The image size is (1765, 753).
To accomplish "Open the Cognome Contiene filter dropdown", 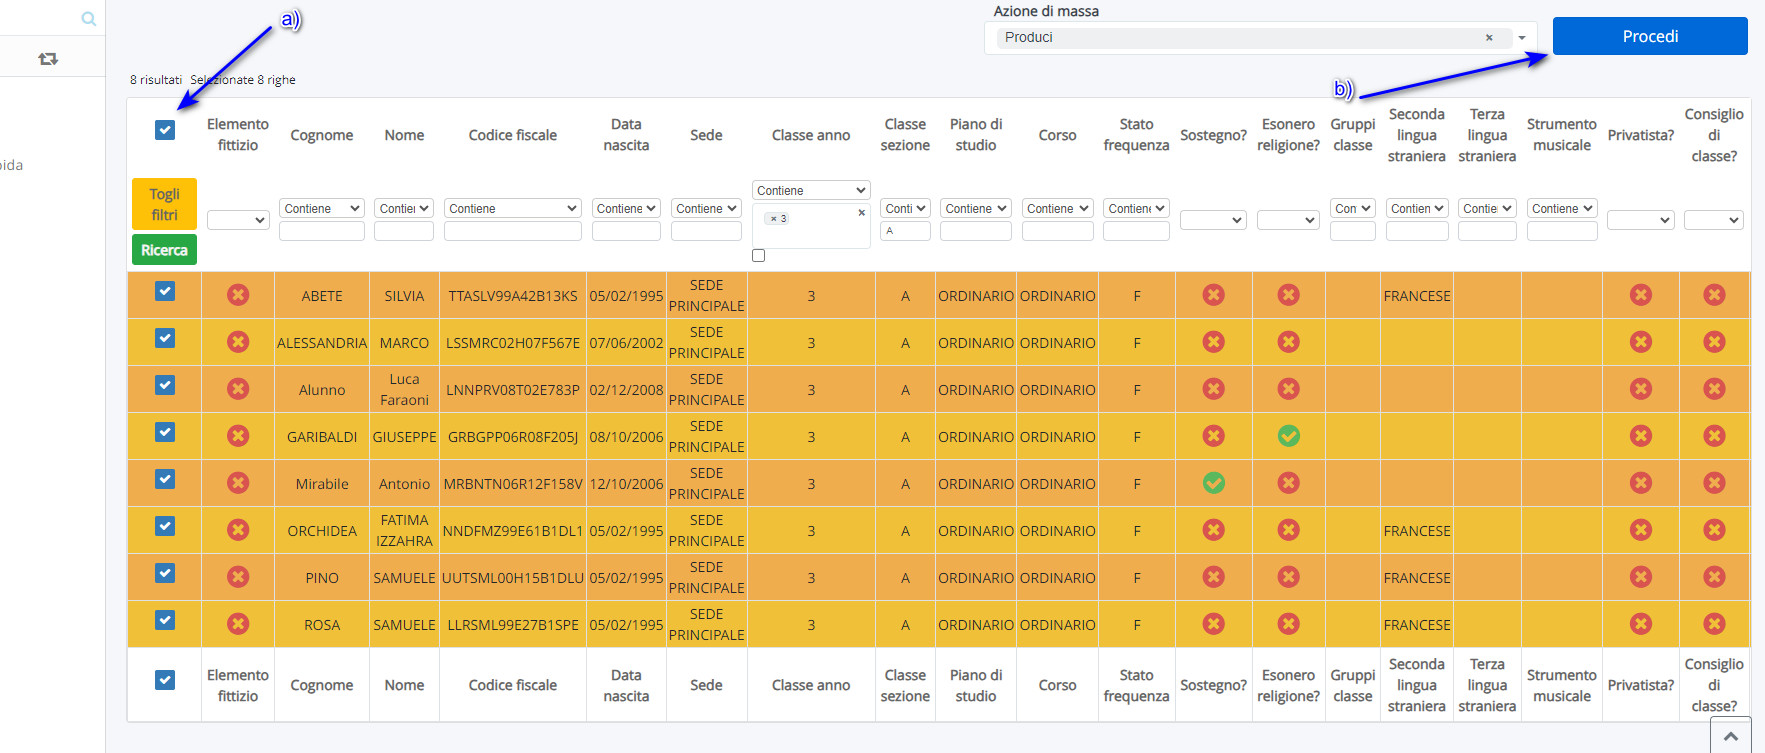I will coord(321,208).
